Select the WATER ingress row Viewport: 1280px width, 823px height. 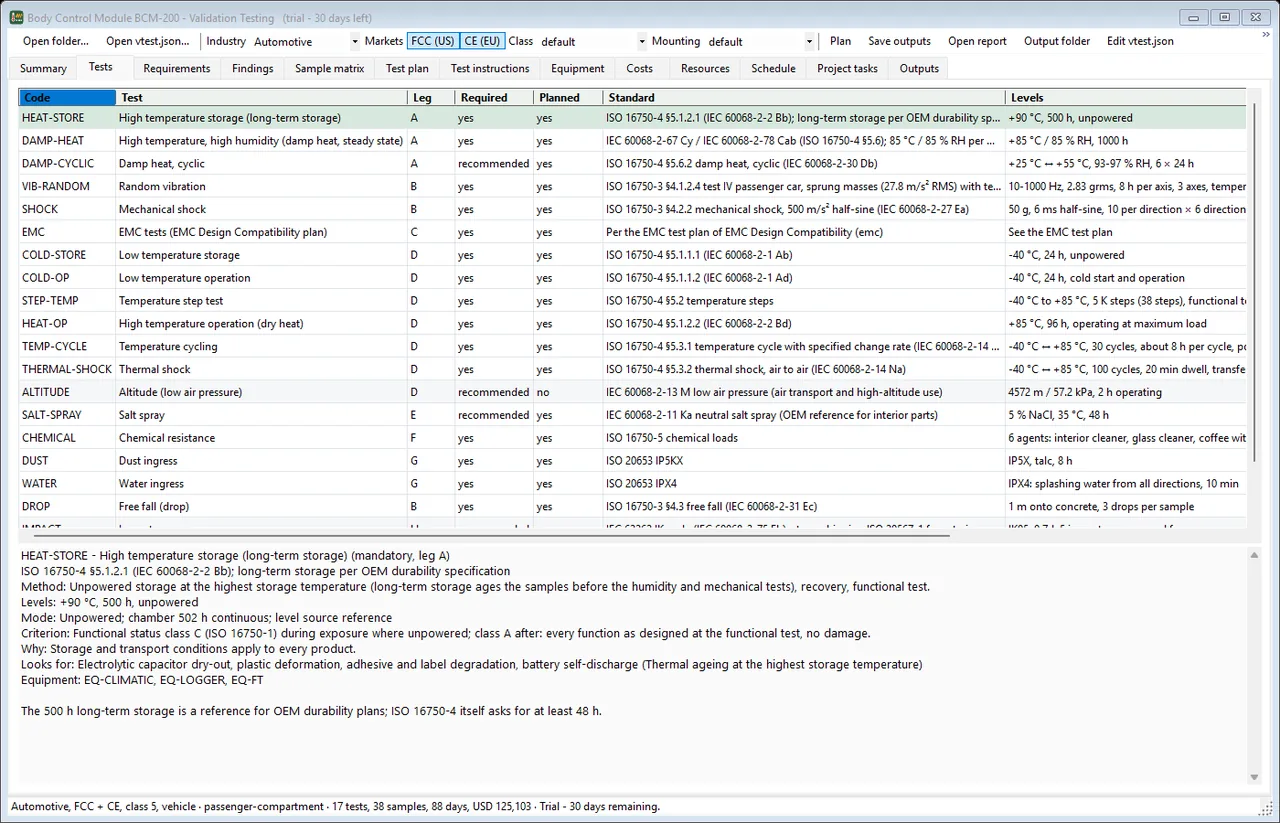[633, 484]
